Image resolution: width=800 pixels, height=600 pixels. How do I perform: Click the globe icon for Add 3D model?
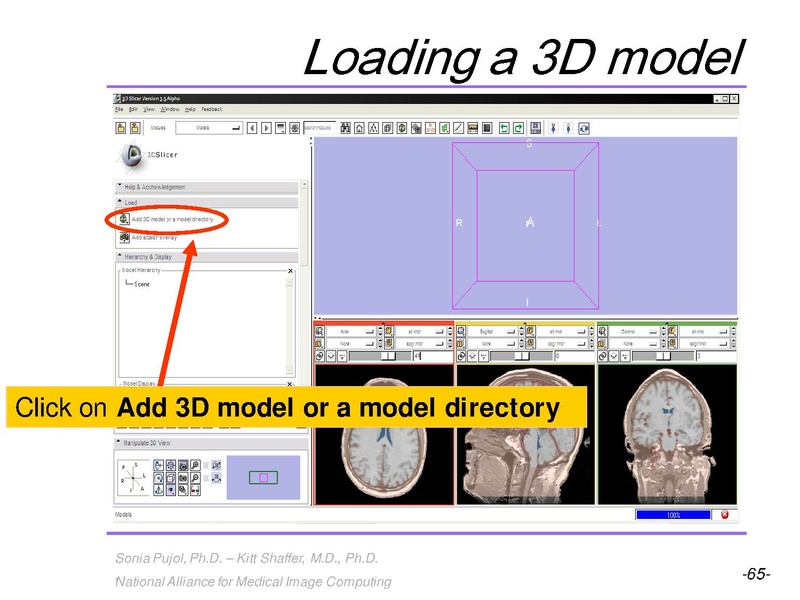pyautogui.click(x=124, y=219)
